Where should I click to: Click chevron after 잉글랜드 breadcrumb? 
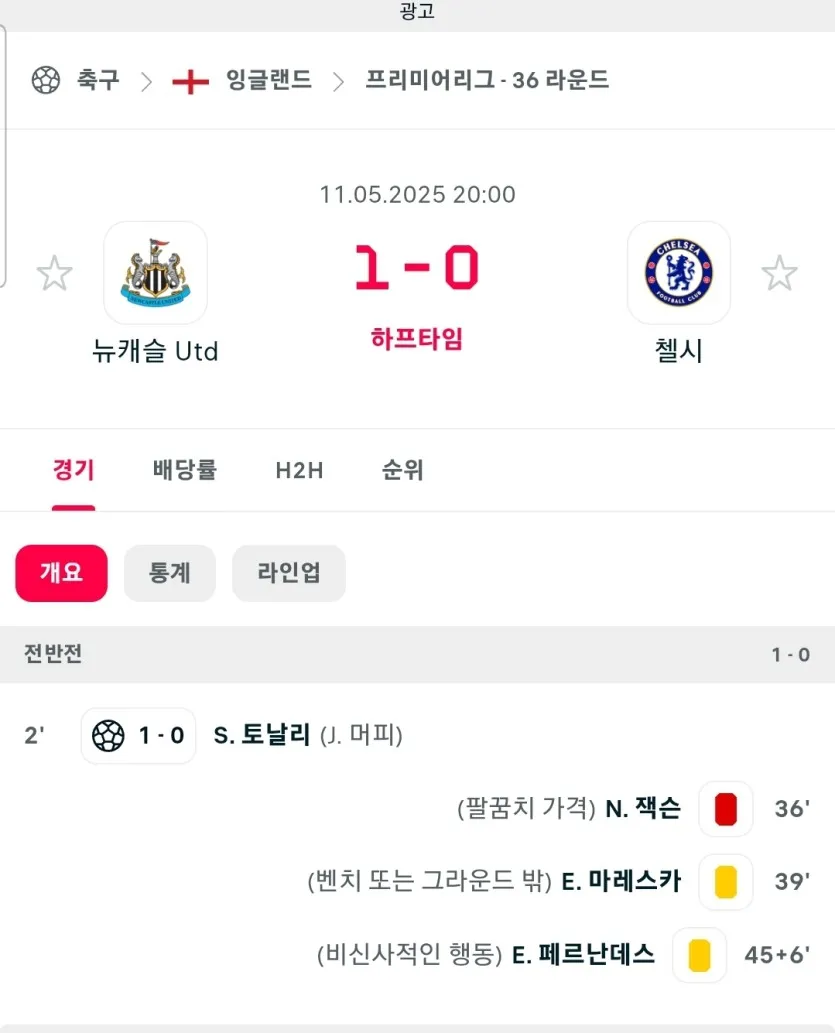tap(338, 82)
